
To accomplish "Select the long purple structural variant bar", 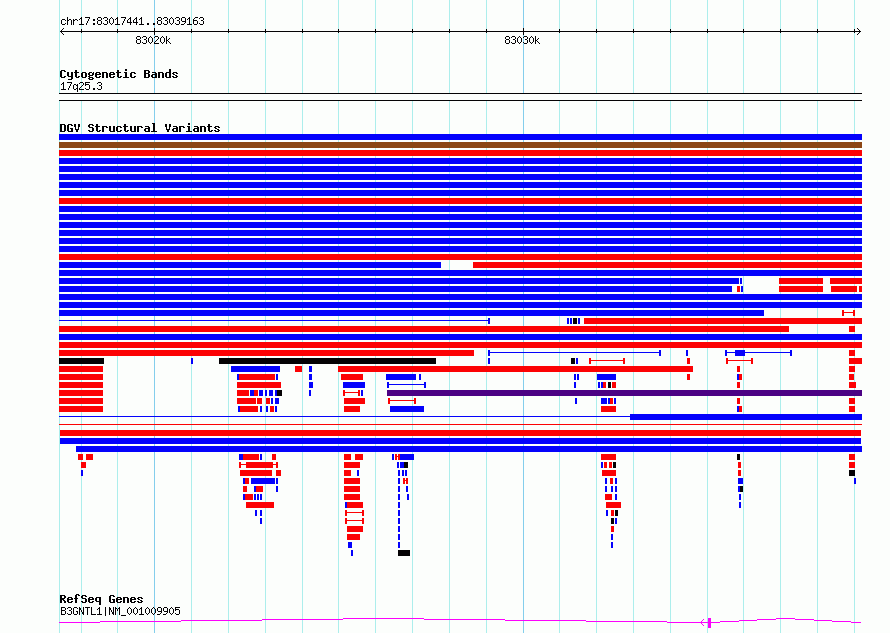I will 624,393.
